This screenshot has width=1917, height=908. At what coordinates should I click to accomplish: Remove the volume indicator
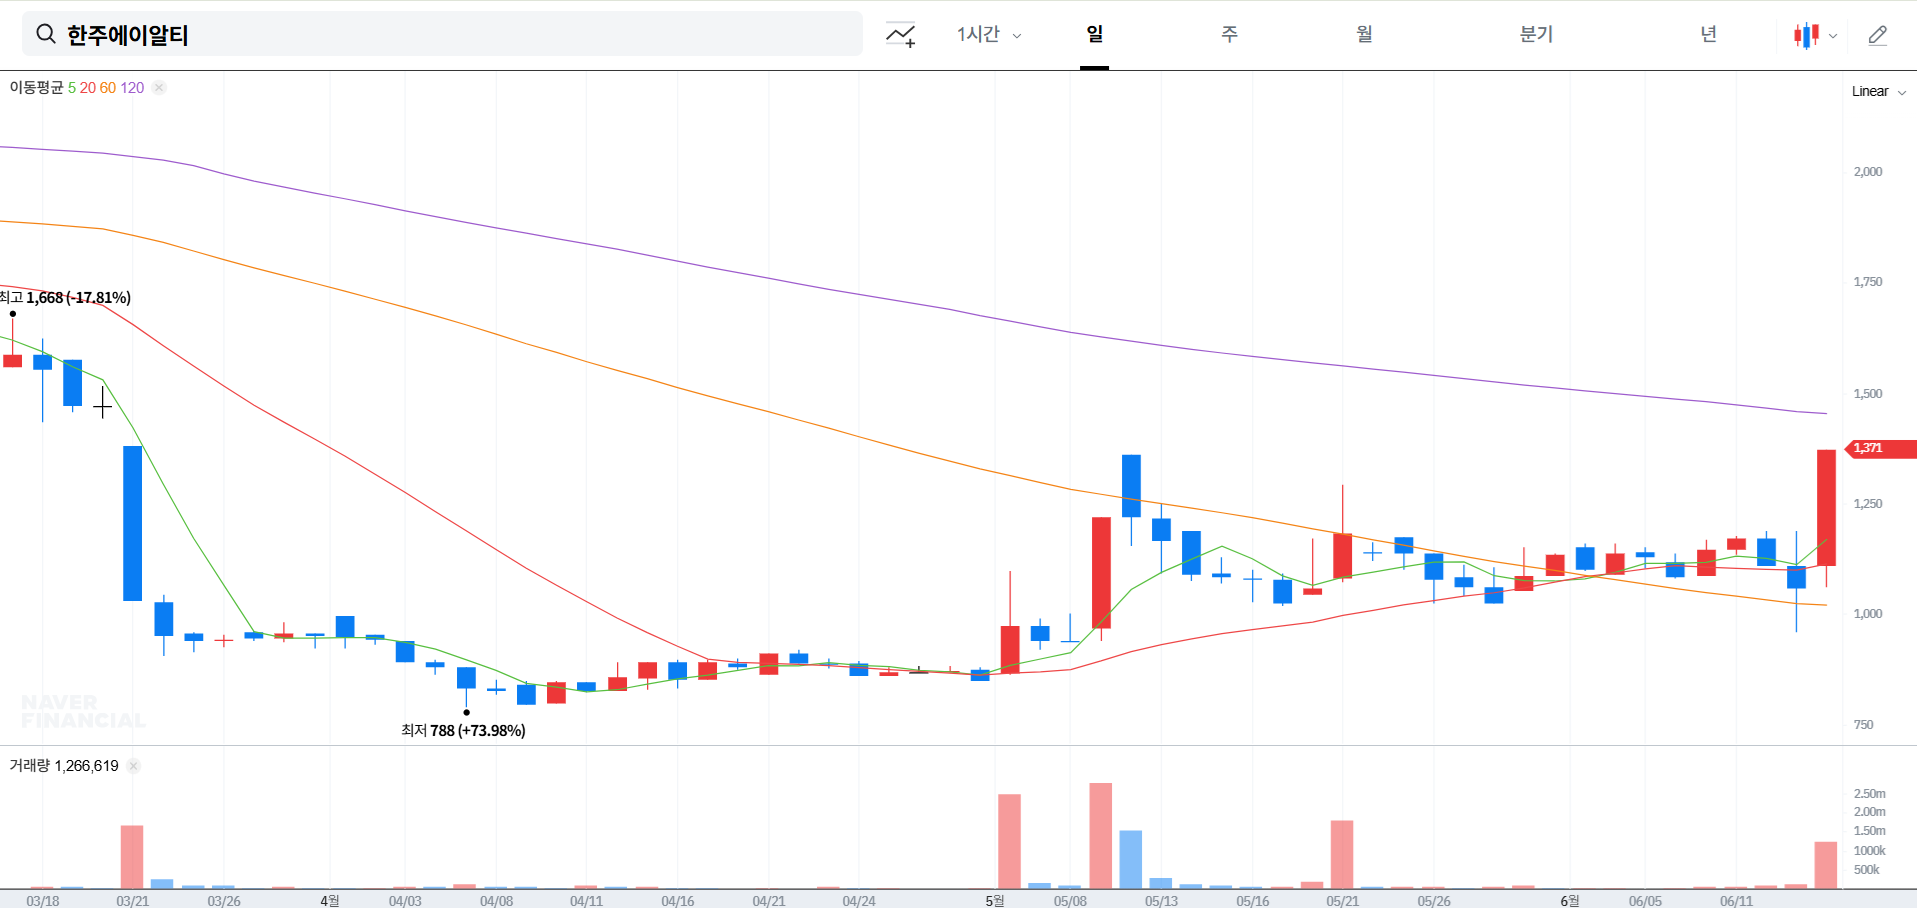pos(133,766)
